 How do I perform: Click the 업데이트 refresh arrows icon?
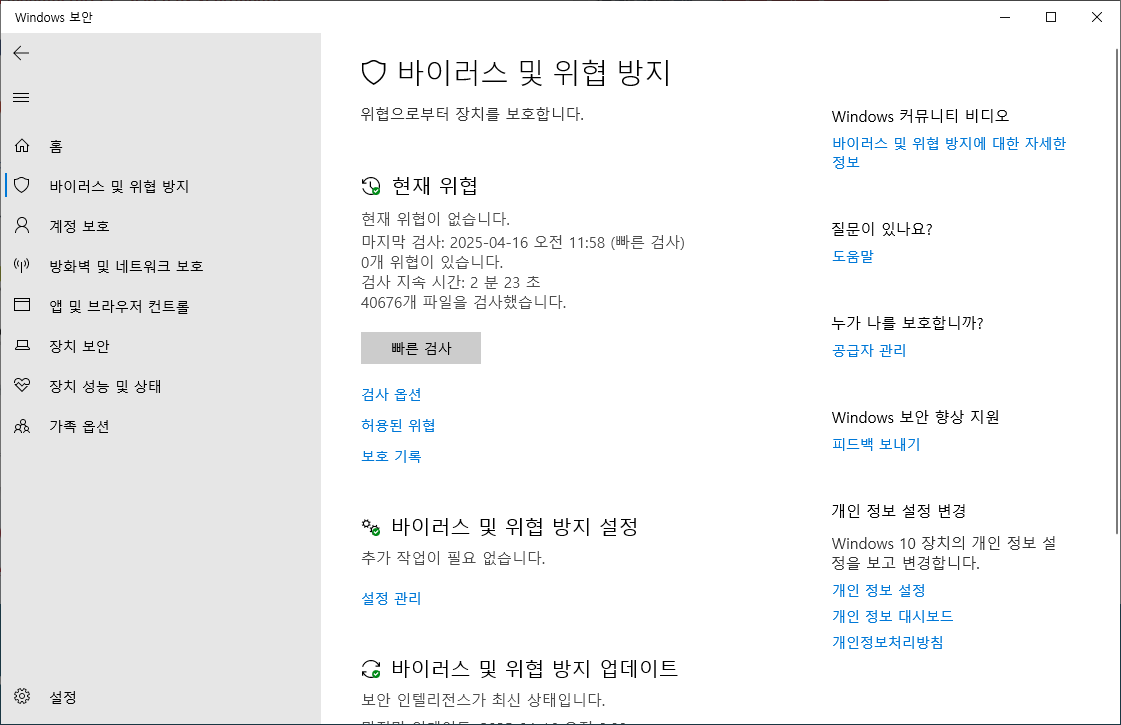371,669
